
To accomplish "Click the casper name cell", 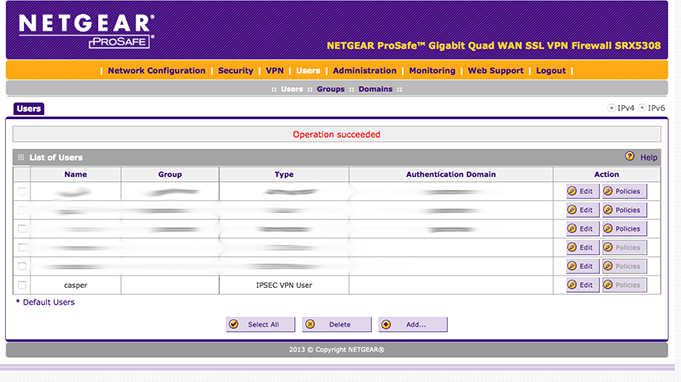I will pyautogui.click(x=76, y=285).
